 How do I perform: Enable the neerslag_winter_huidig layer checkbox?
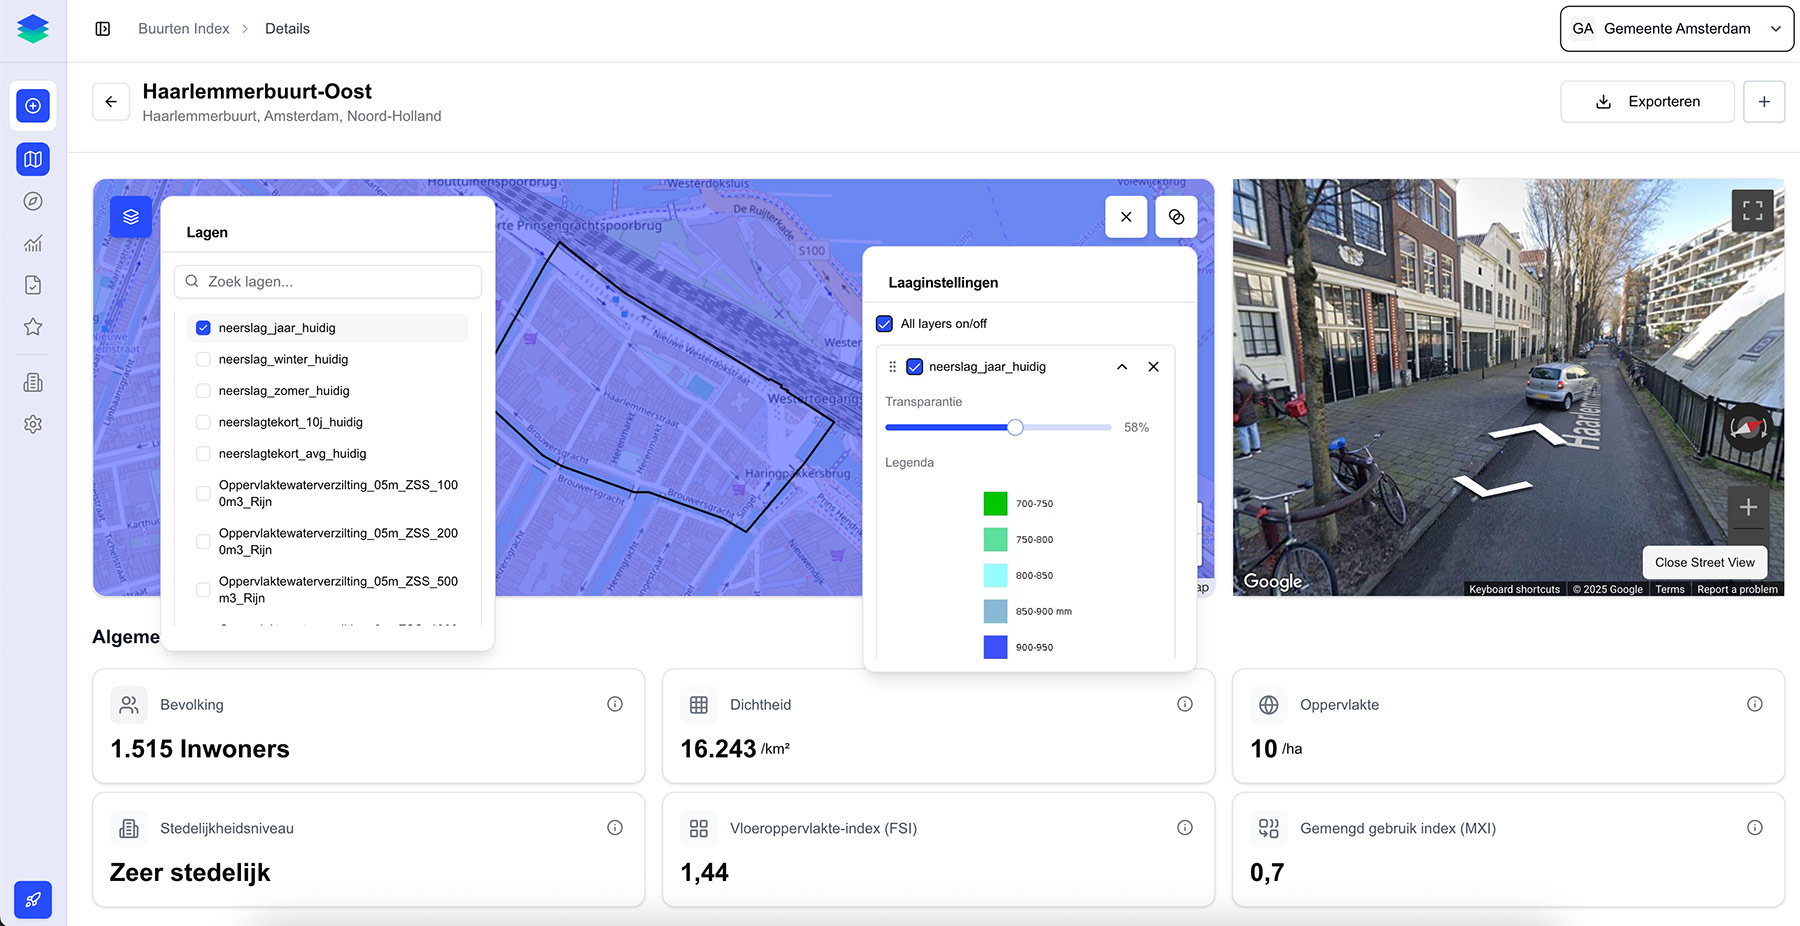tap(203, 359)
